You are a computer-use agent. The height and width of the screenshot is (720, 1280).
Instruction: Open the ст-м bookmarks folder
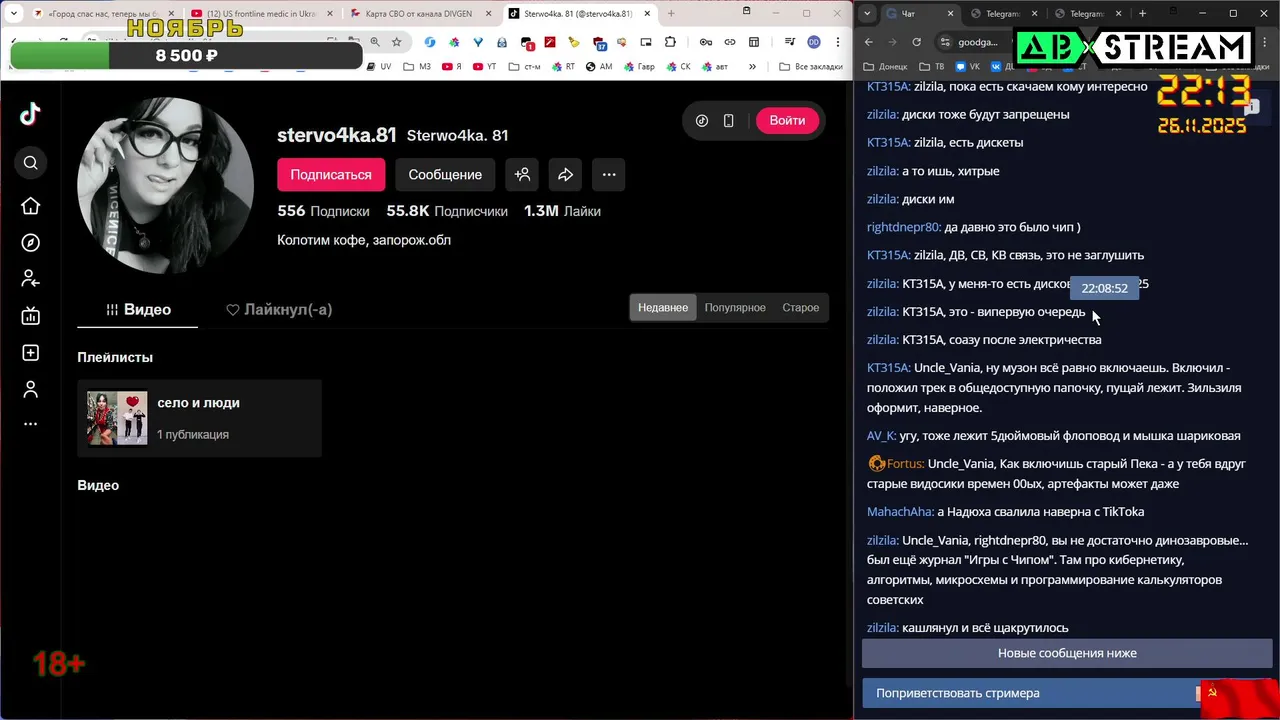pyautogui.click(x=524, y=67)
